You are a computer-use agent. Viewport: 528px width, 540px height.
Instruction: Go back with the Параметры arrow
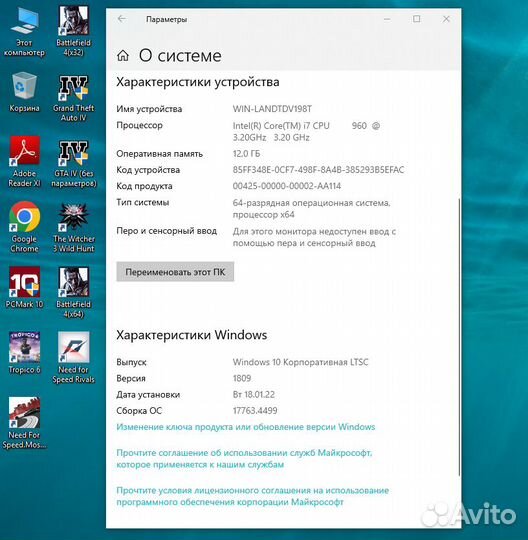pyautogui.click(x=122, y=19)
